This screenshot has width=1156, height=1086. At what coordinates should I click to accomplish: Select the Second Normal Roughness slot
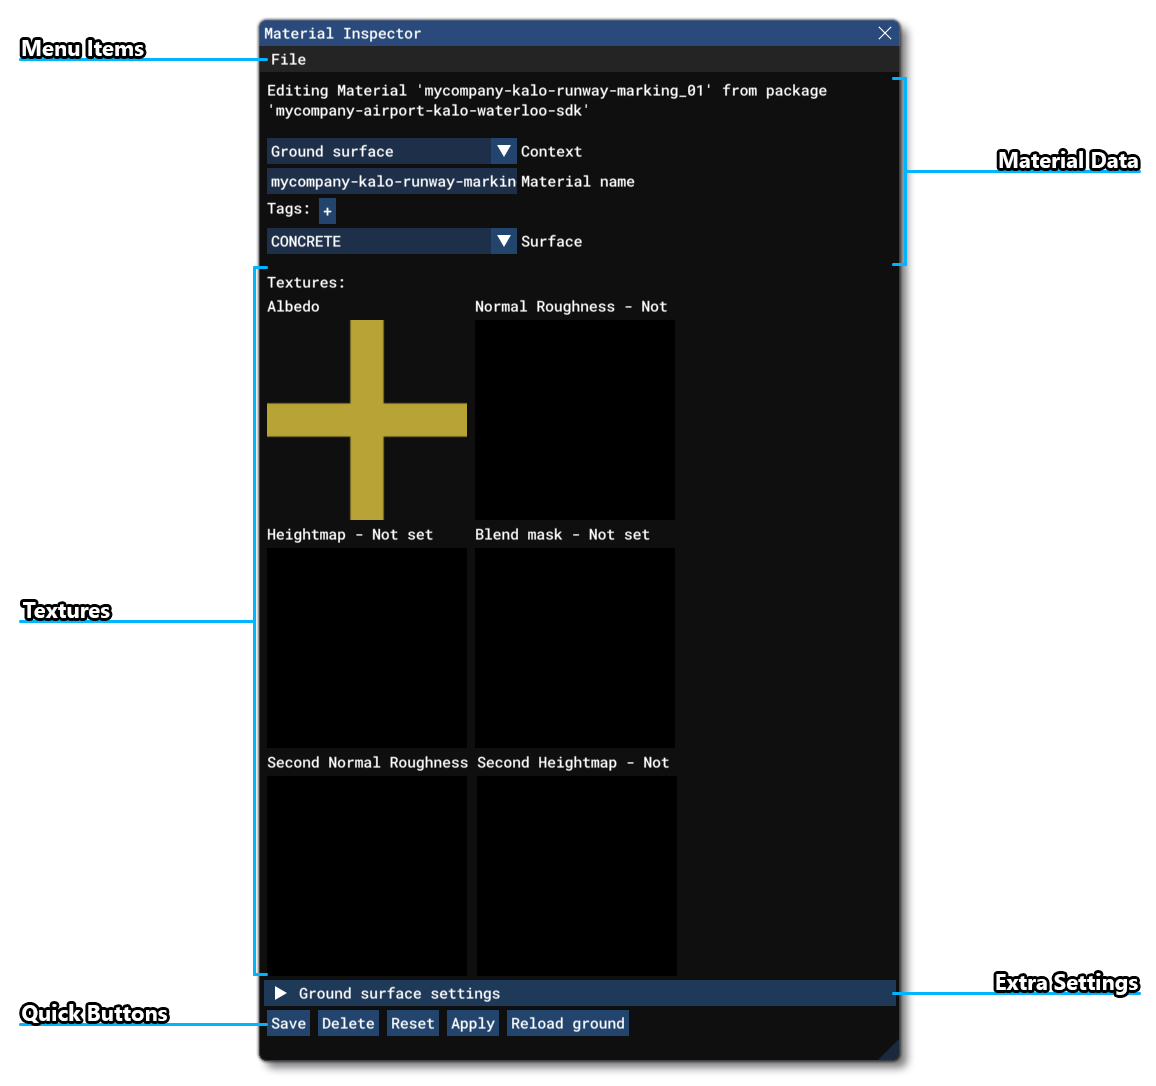tap(366, 875)
